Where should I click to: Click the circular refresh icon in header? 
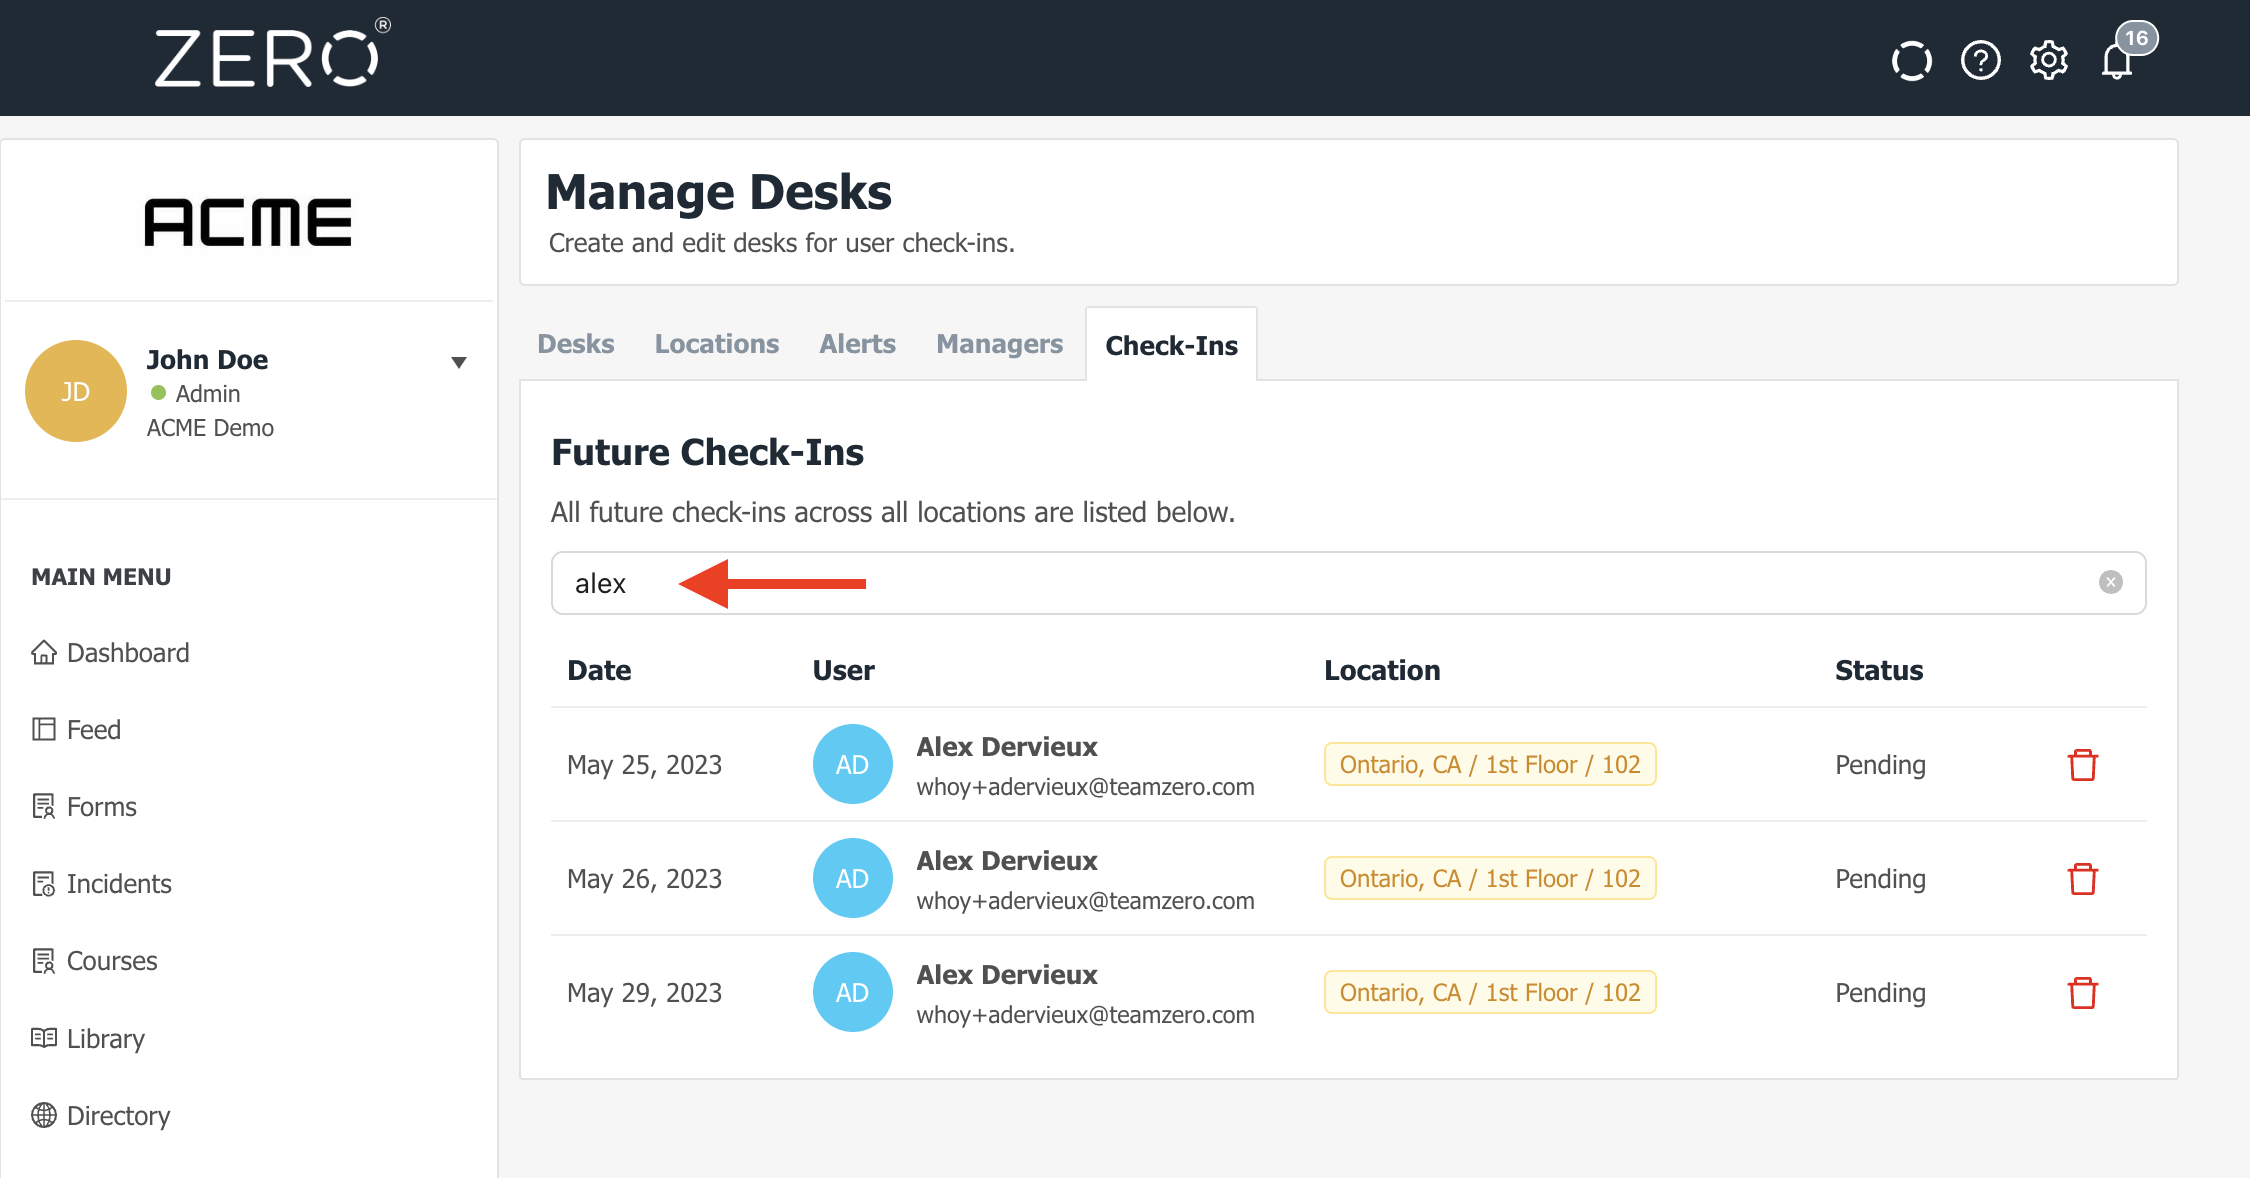pos(1911,61)
